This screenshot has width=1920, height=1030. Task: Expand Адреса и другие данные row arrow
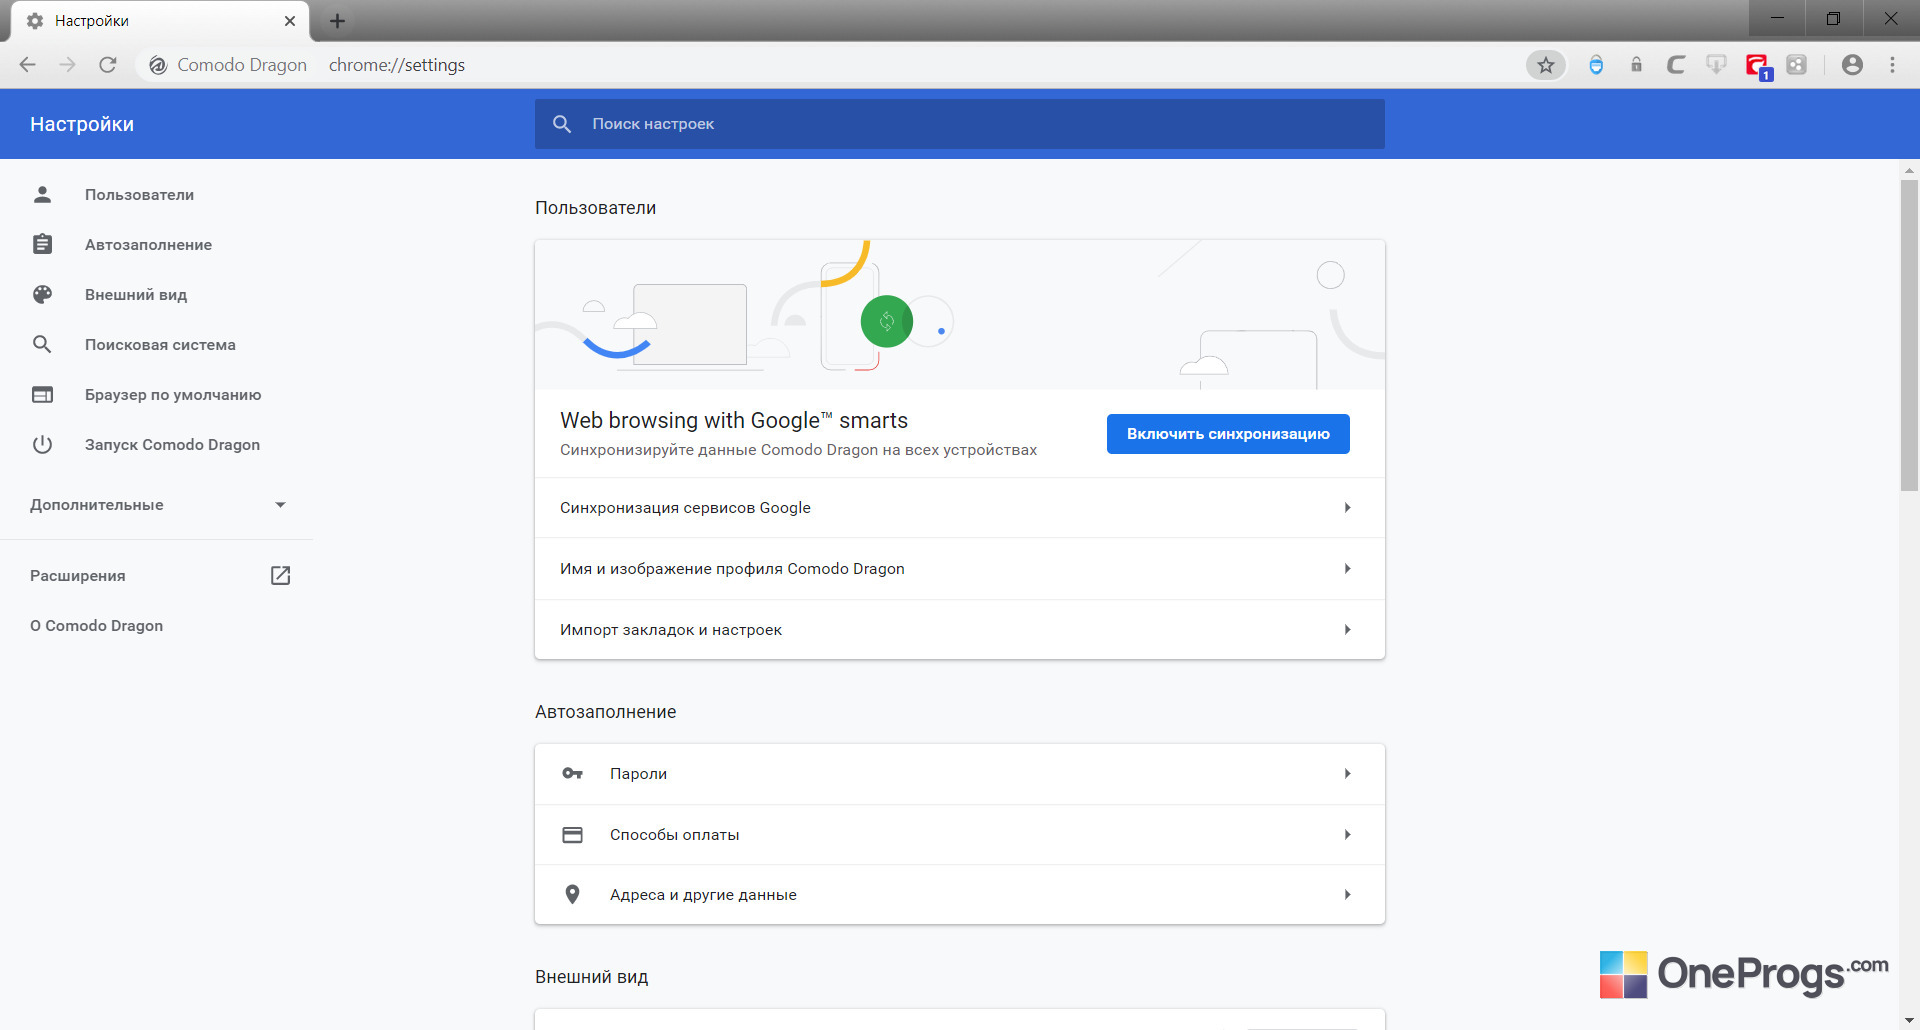click(x=1347, y=895)
